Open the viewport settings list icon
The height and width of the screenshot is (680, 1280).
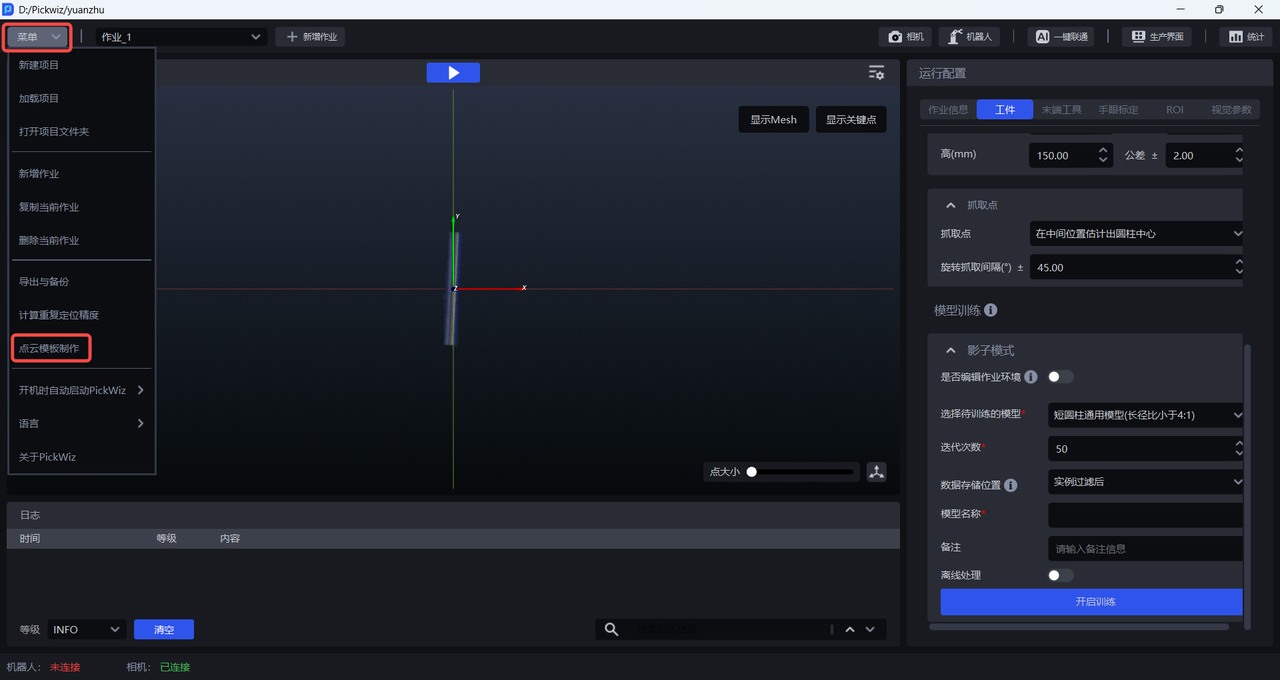(876, 73)
